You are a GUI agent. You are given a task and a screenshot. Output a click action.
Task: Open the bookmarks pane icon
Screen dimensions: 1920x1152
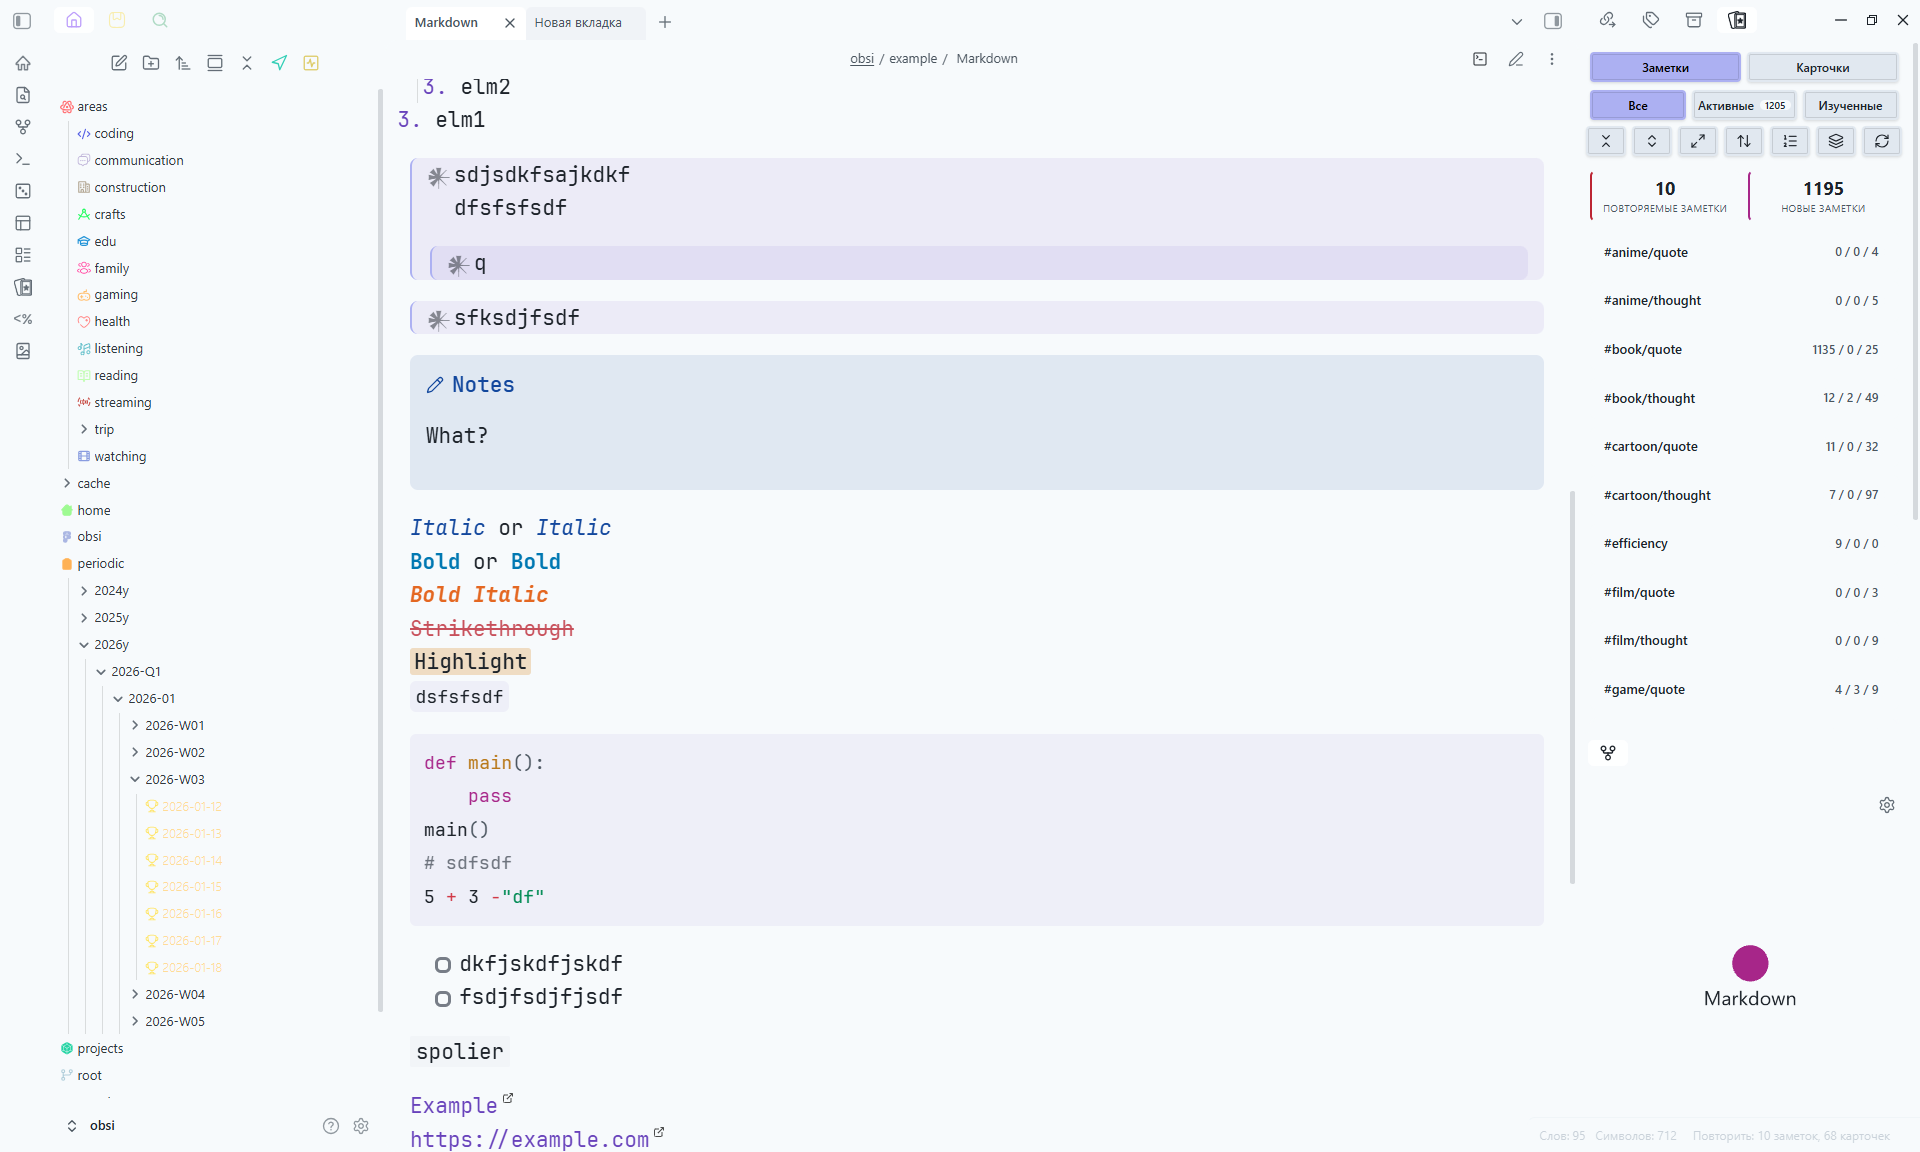click(117, 20)
